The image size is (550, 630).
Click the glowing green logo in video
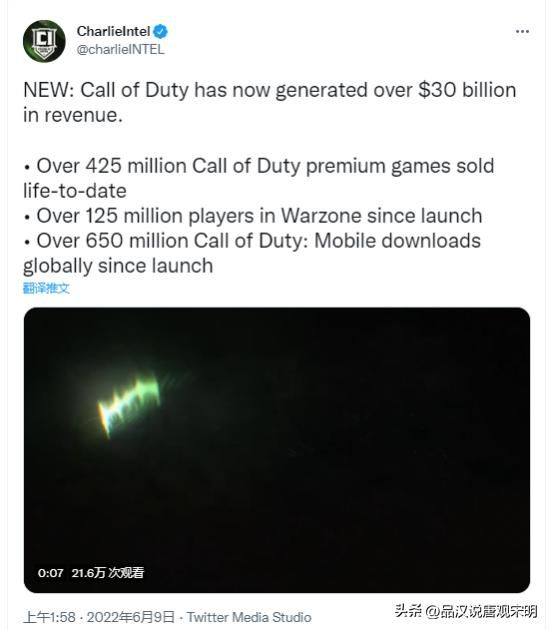[129, 405]
